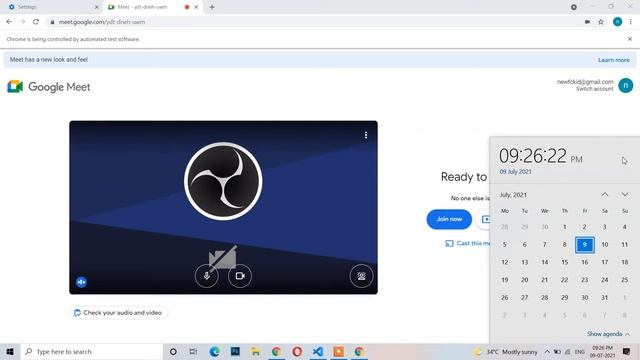The image size is (640, 360).
Task: Click the camera indicator in address bar
Action: (587, 22)
